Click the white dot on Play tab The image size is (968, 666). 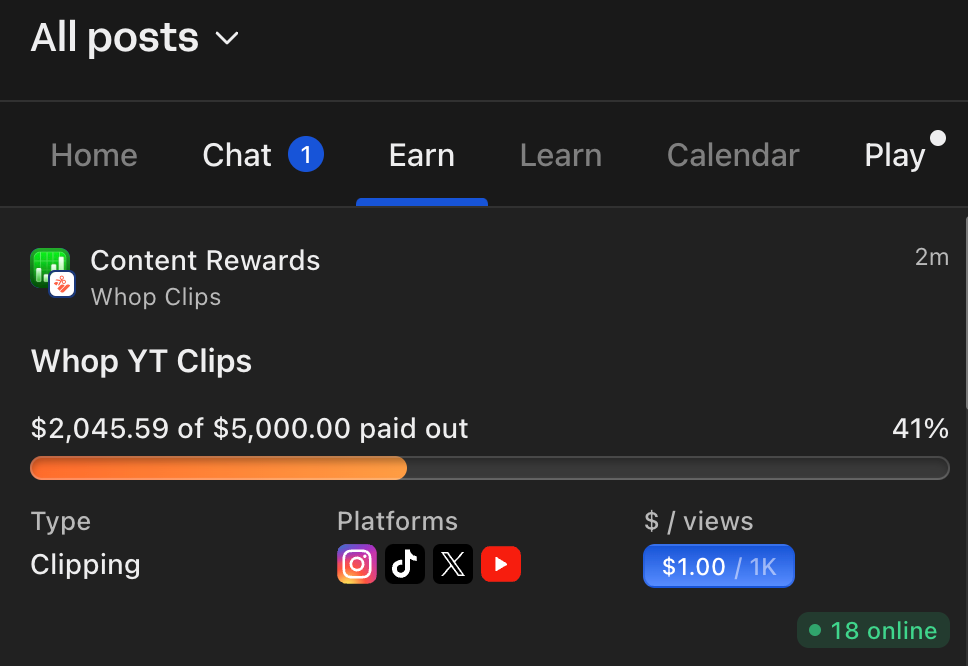point(937,138)
